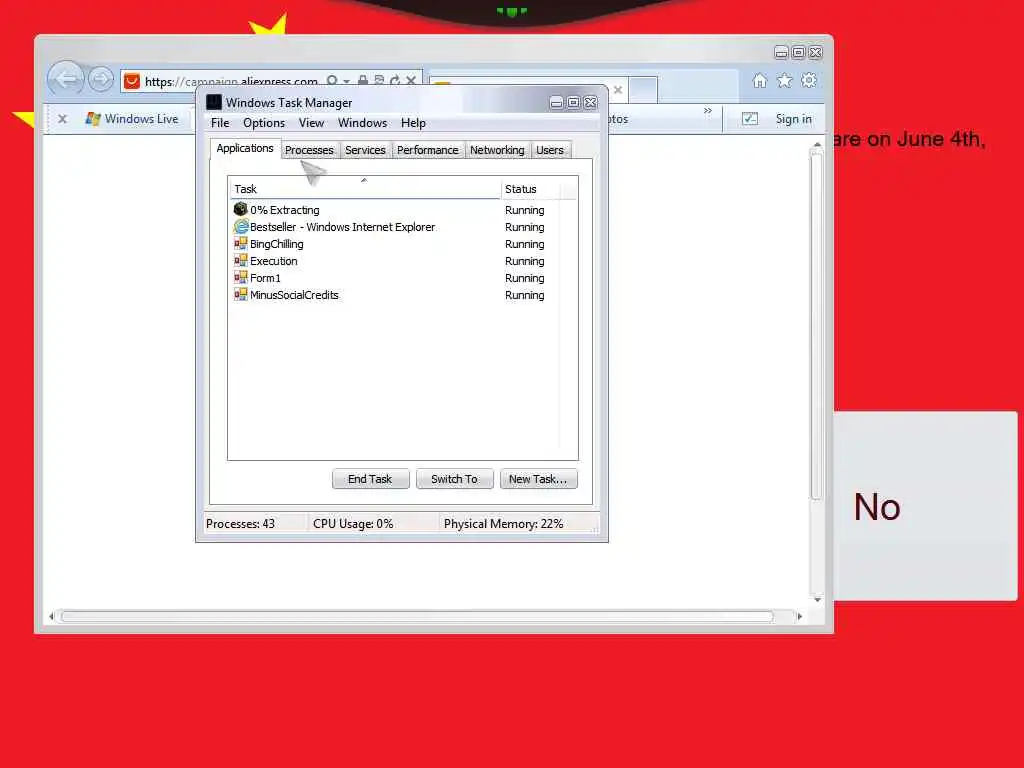Click the Internet Explorer icon beside Bestseller
This screenshot has width=1024, height=768.
tap(240, 226)
